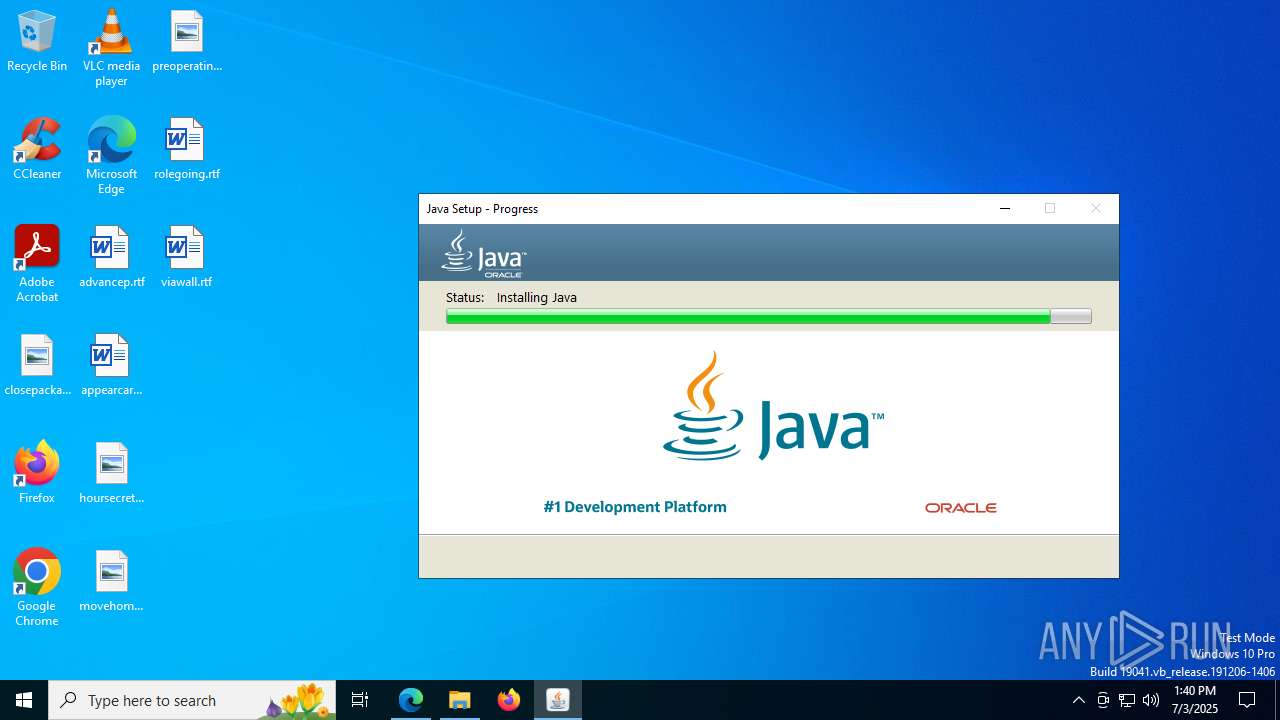Open the Recycle Bin desktop icon
The width and height of the screenshot is (1280, 720).
[x=37, y=41]
